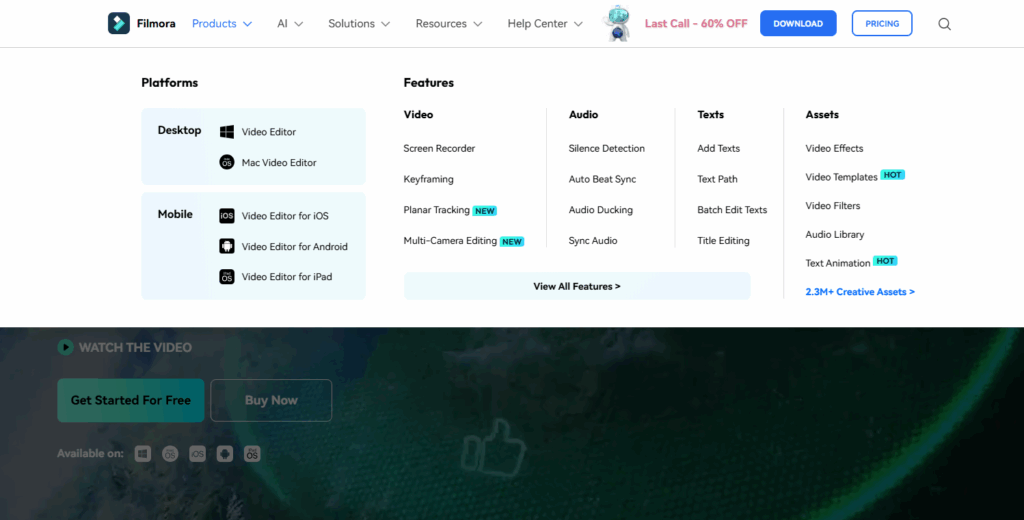Click the astronaut promo mascot icon
This screenshot has width=1024, height=520.
(x=616, y=24)
